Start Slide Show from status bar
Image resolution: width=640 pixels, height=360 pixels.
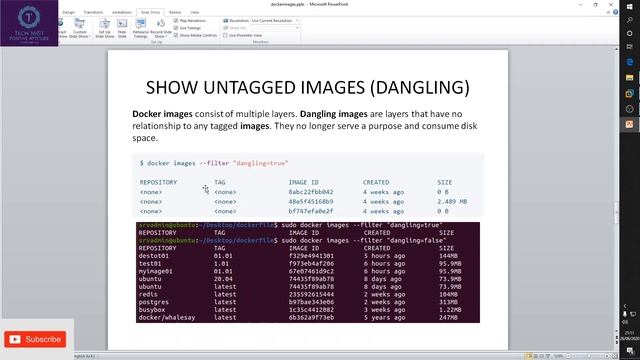click(x=548, y=356)
